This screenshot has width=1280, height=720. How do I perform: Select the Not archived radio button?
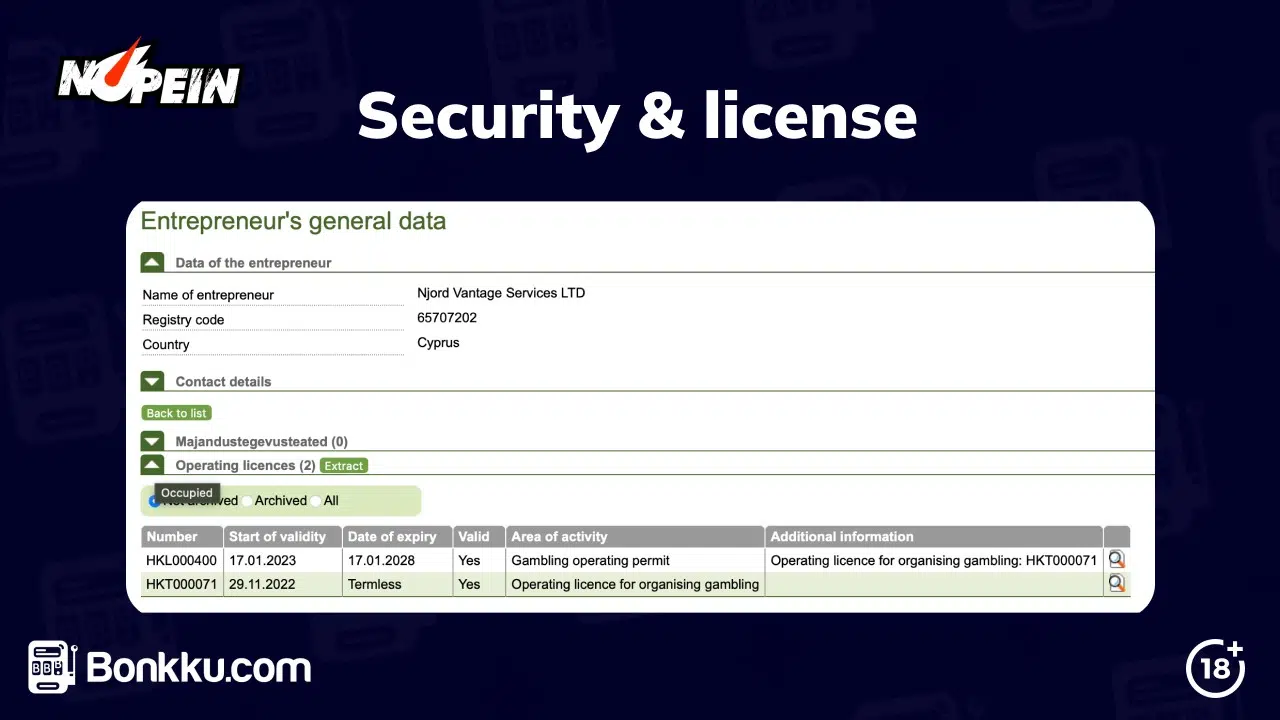pyautogui.click(x=153, y=500)
